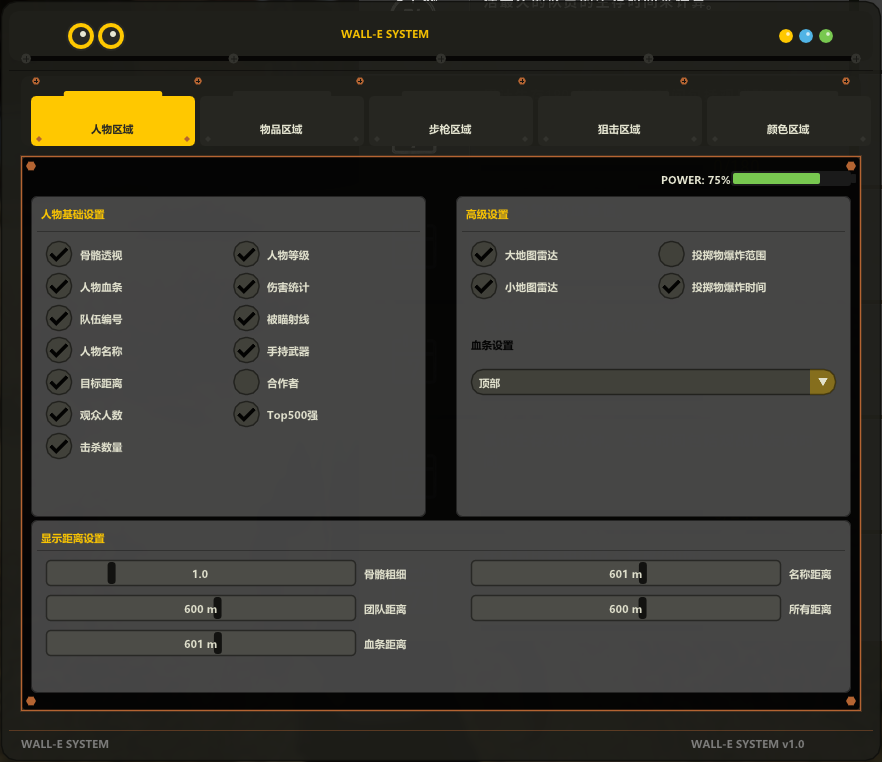Screen dimensions: 882x762
Task: Select the 狙击区域 tab
Action: pyautogui.click(x=619, y=129)
